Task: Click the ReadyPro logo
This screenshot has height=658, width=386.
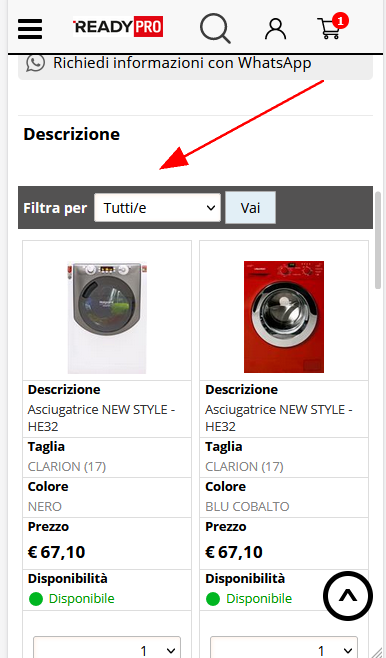Action: pyautogui.click(x=118, y=26)
